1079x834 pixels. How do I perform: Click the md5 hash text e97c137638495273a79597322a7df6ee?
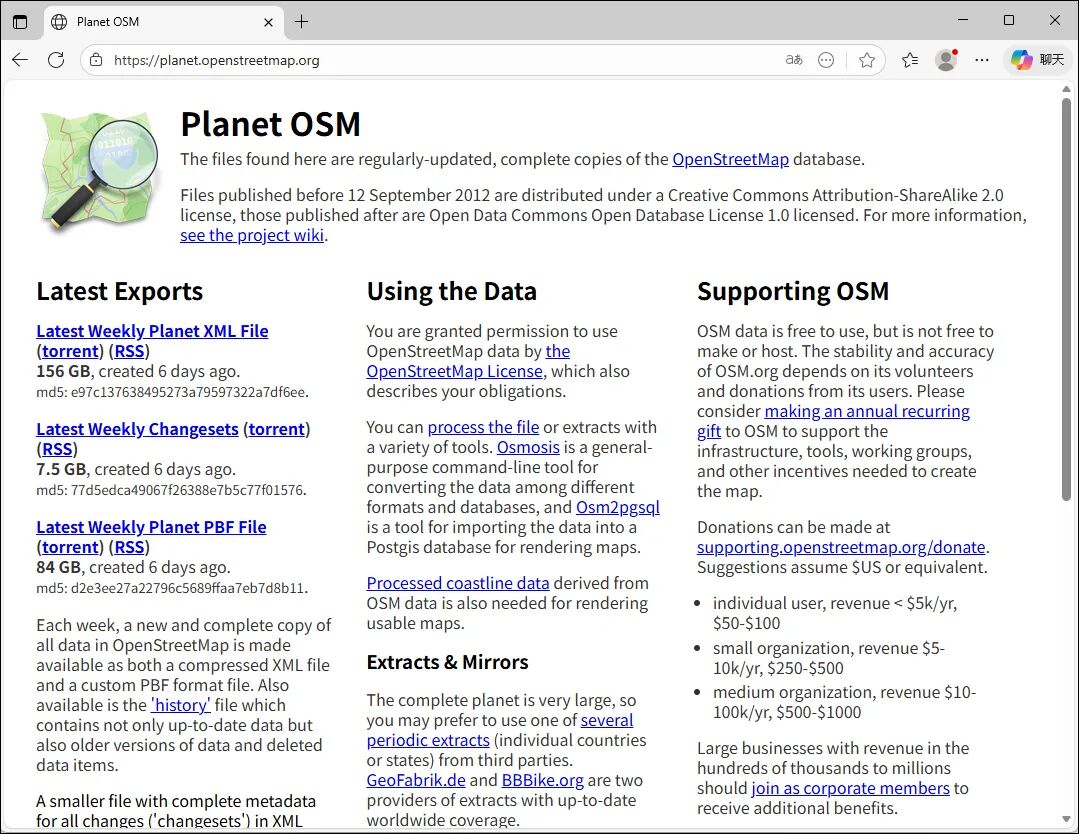tap(188, 392)
